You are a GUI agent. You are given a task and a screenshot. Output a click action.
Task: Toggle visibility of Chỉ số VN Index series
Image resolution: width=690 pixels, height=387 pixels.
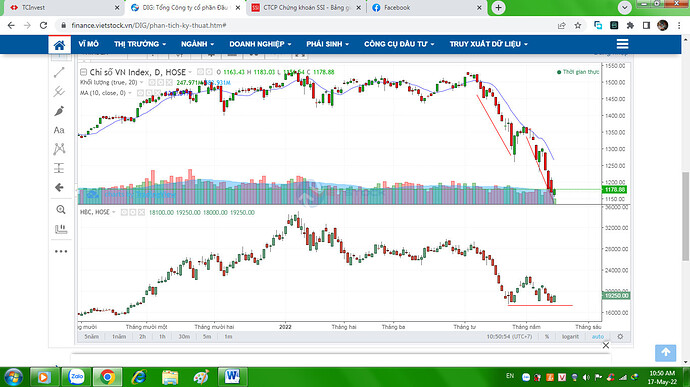201,72
